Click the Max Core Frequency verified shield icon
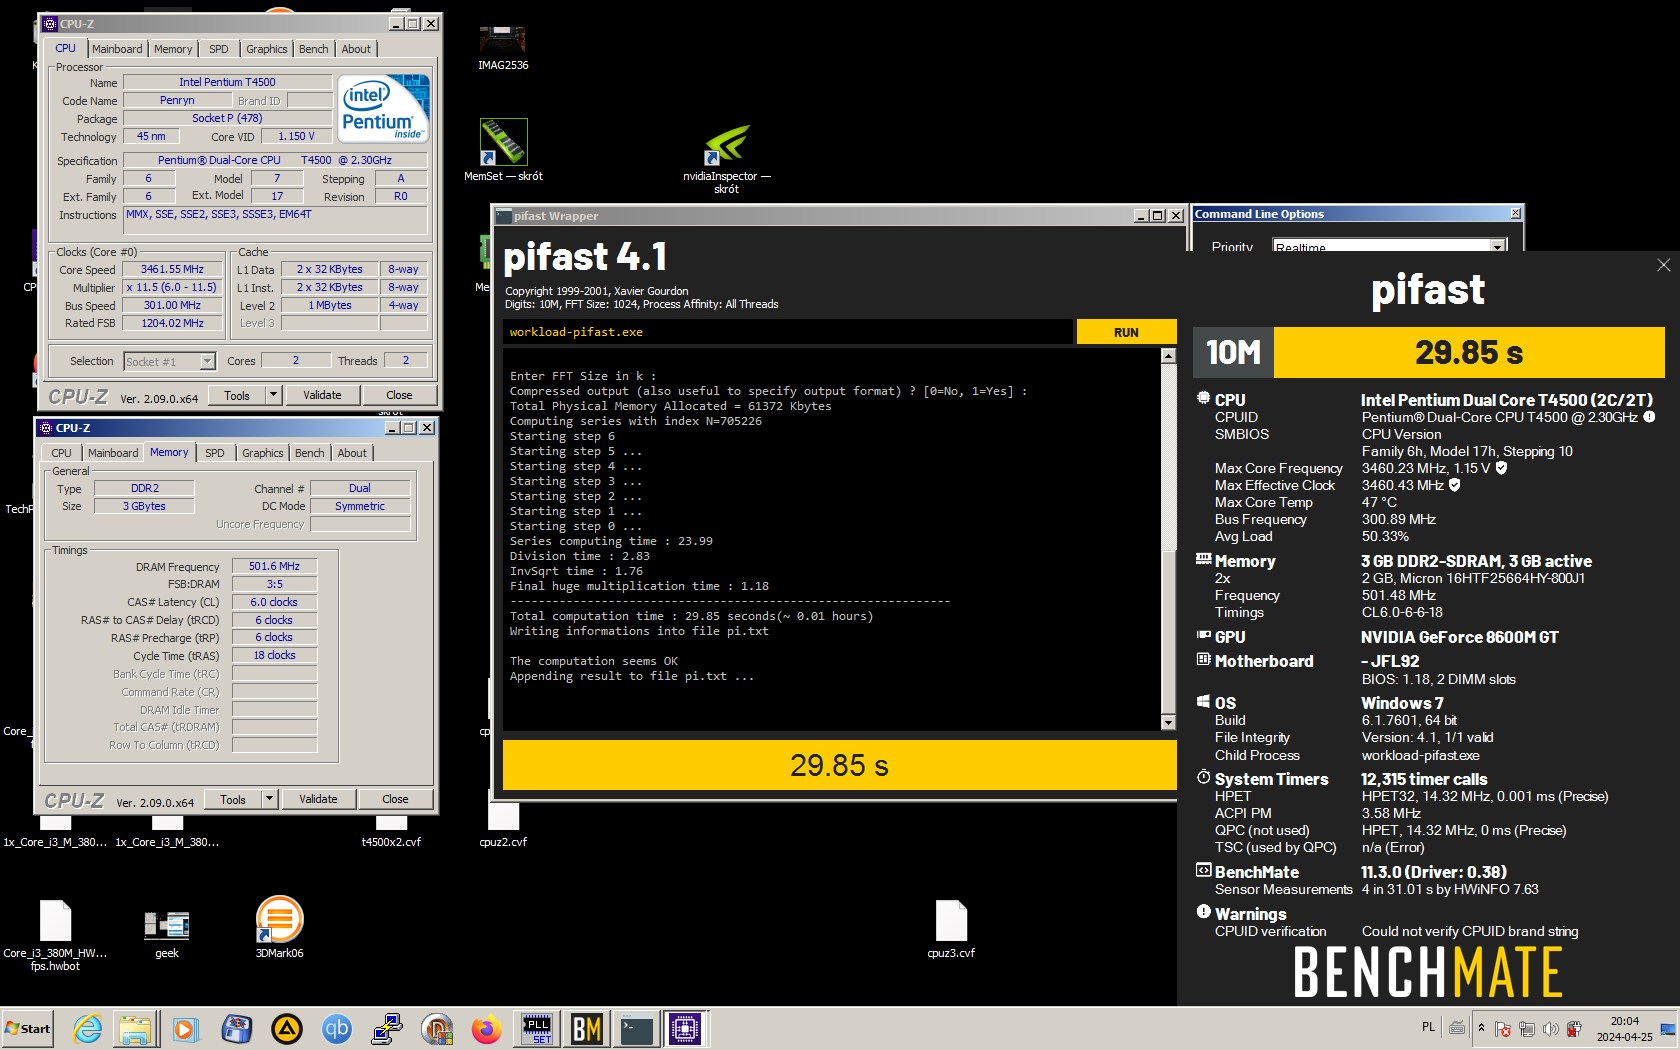1680x1050 pixels. pyautogui.click(x=1501, y=468)
